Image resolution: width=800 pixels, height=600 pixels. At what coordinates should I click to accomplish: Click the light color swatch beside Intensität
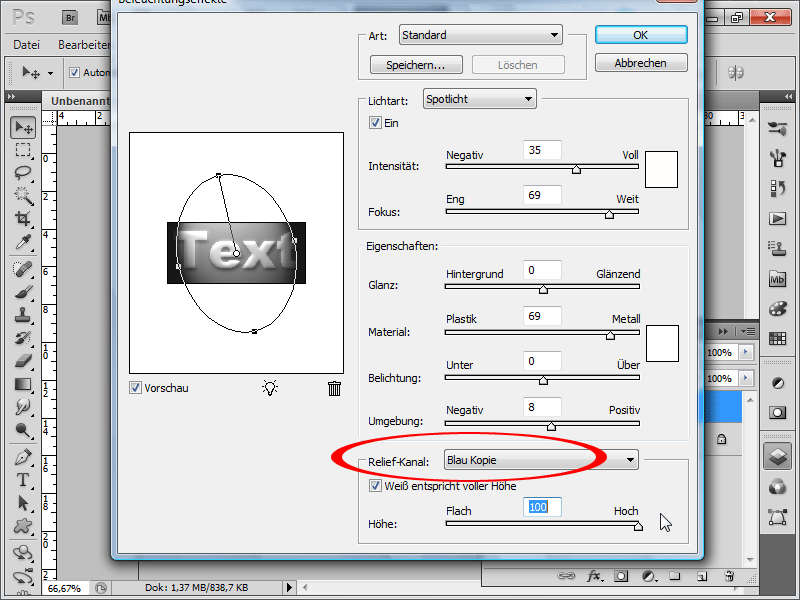661,169
